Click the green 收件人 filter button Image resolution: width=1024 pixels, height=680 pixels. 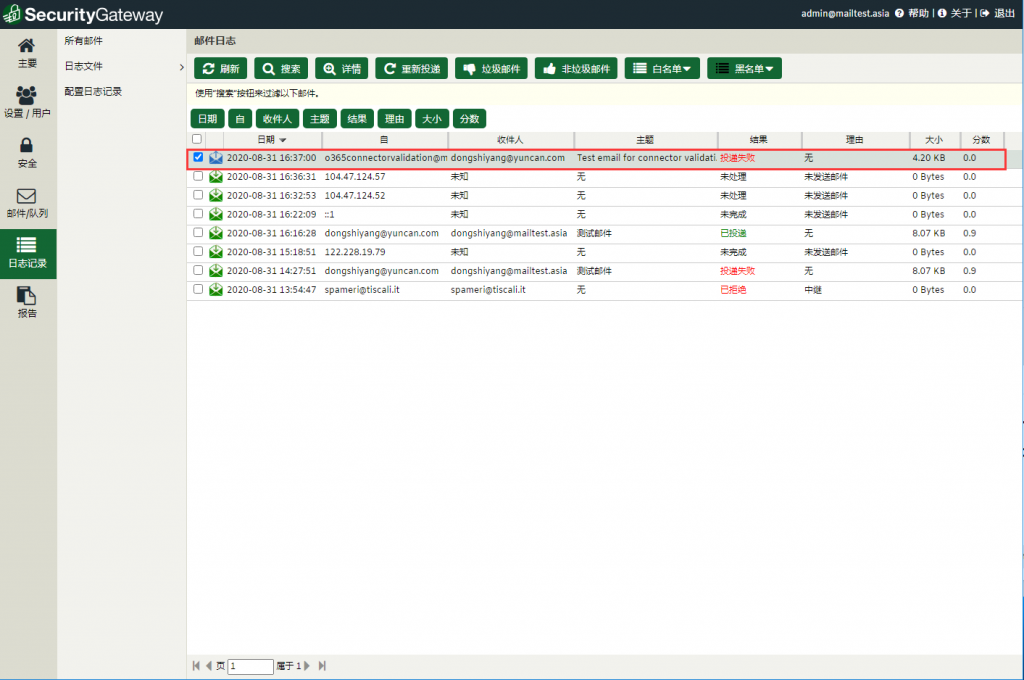point(278,119)
